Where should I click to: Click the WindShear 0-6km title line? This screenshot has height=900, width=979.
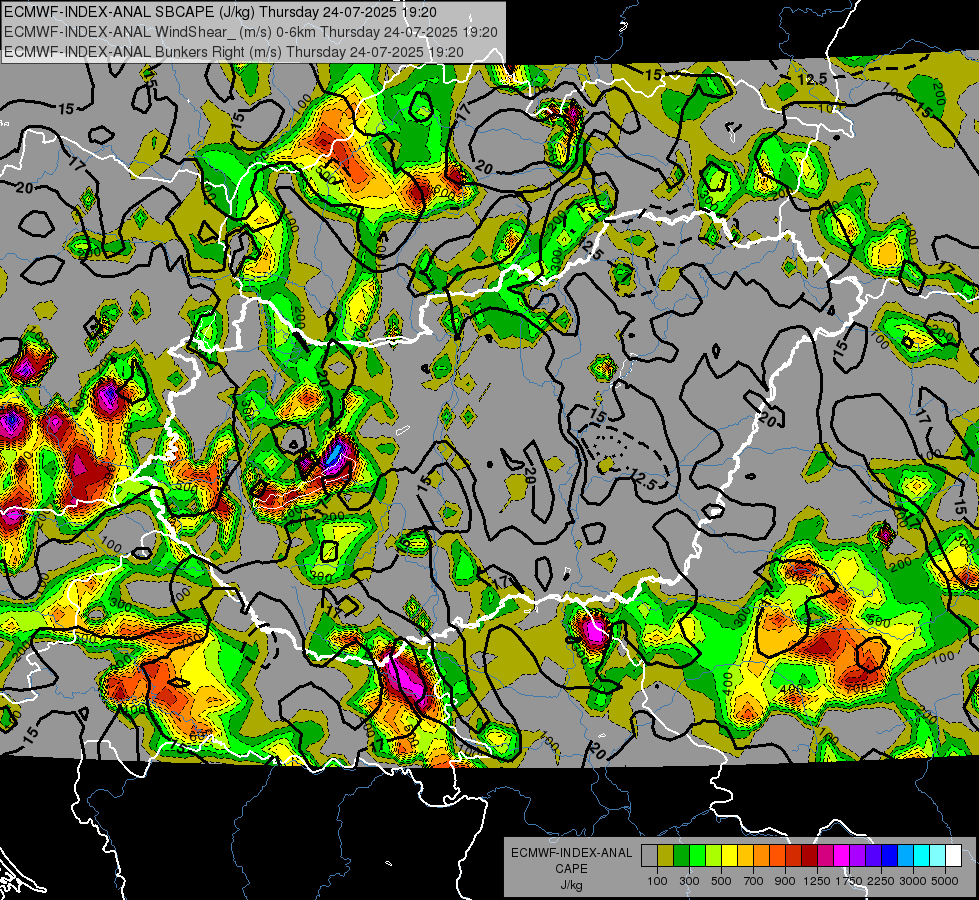(250, 32)
